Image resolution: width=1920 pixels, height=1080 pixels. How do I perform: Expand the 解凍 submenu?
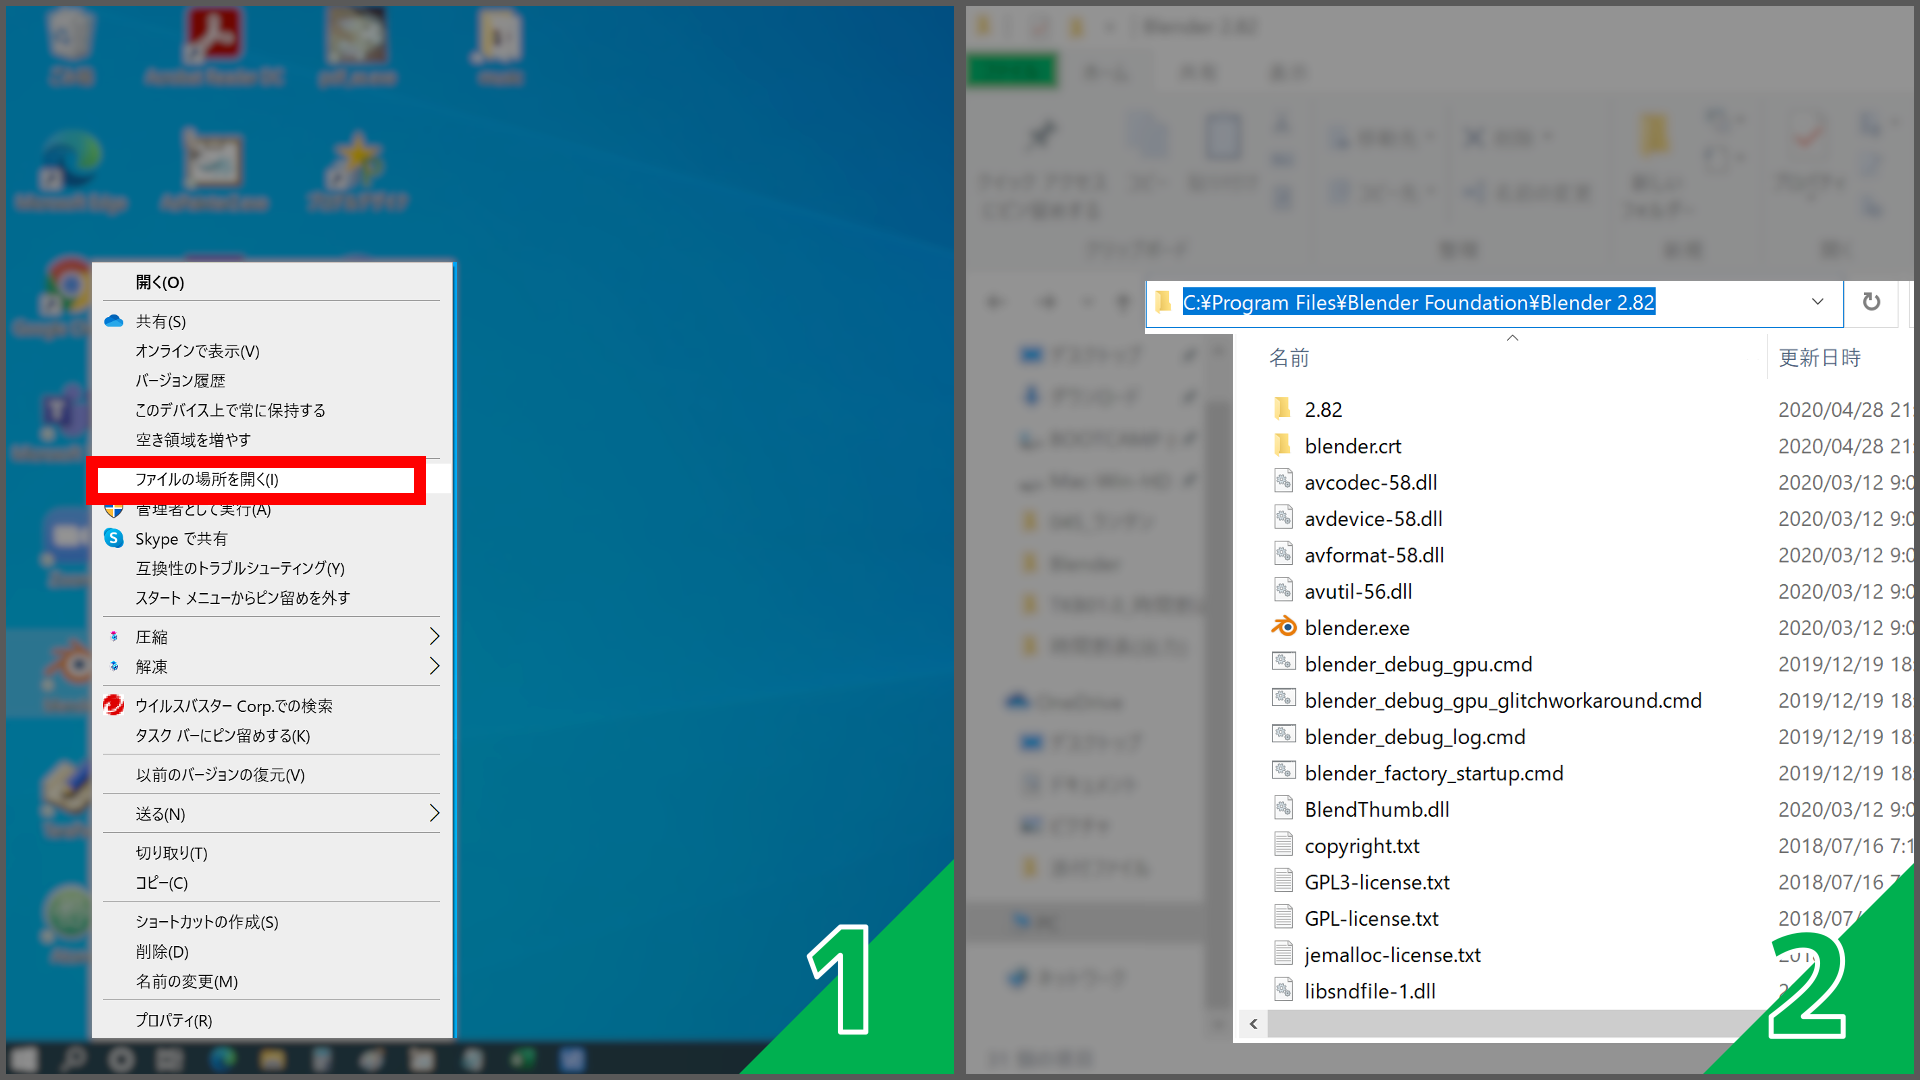point(434,666)
